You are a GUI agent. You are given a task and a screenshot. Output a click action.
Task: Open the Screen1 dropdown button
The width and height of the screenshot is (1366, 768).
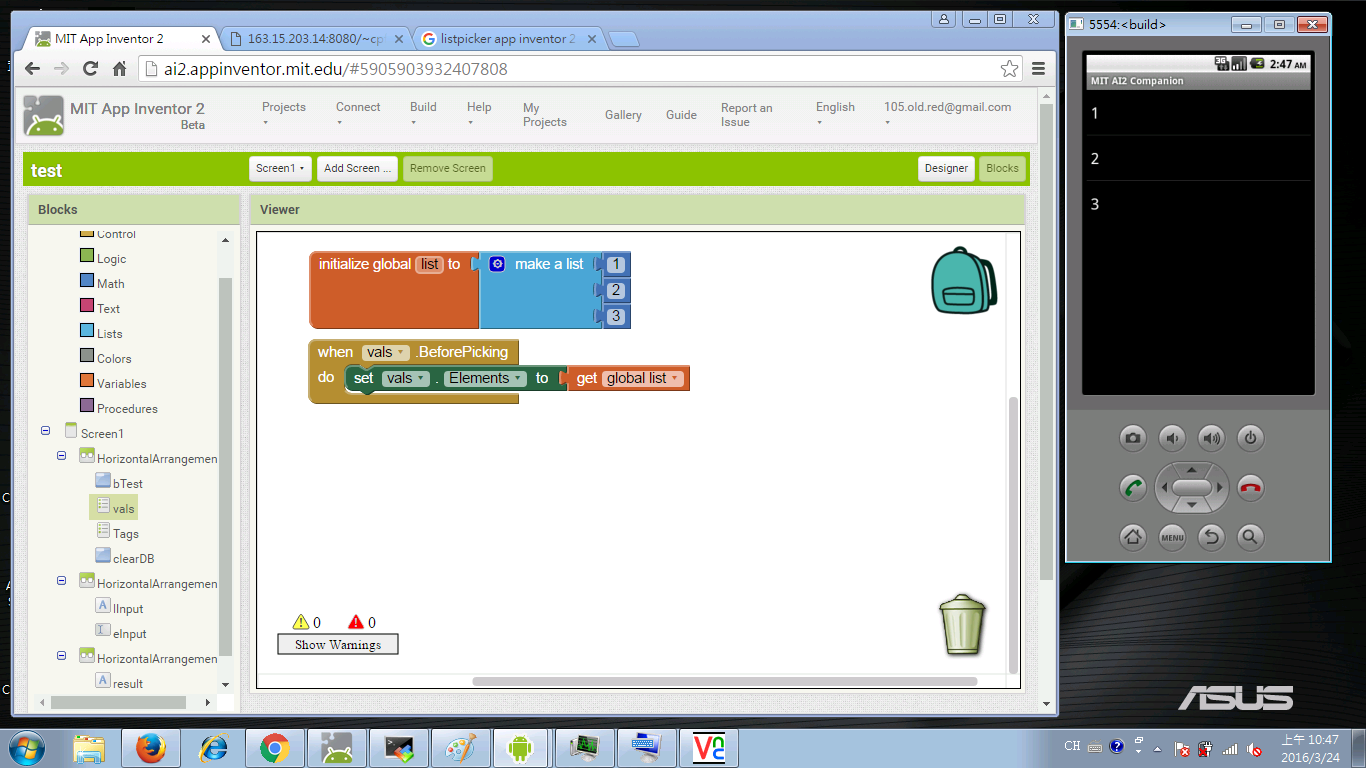pyautogui.click(x=280, y=169)
